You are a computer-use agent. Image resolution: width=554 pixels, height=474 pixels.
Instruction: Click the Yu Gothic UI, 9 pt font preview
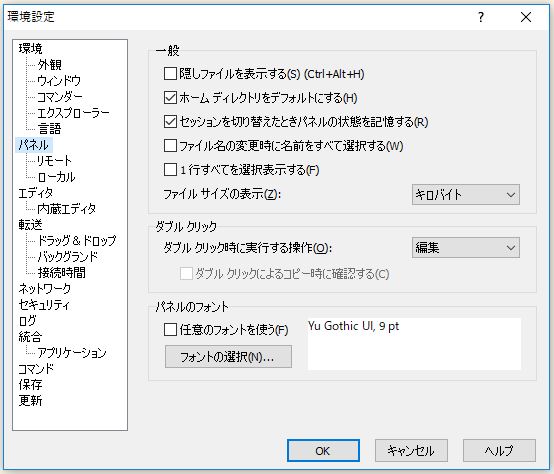(414, 344)
